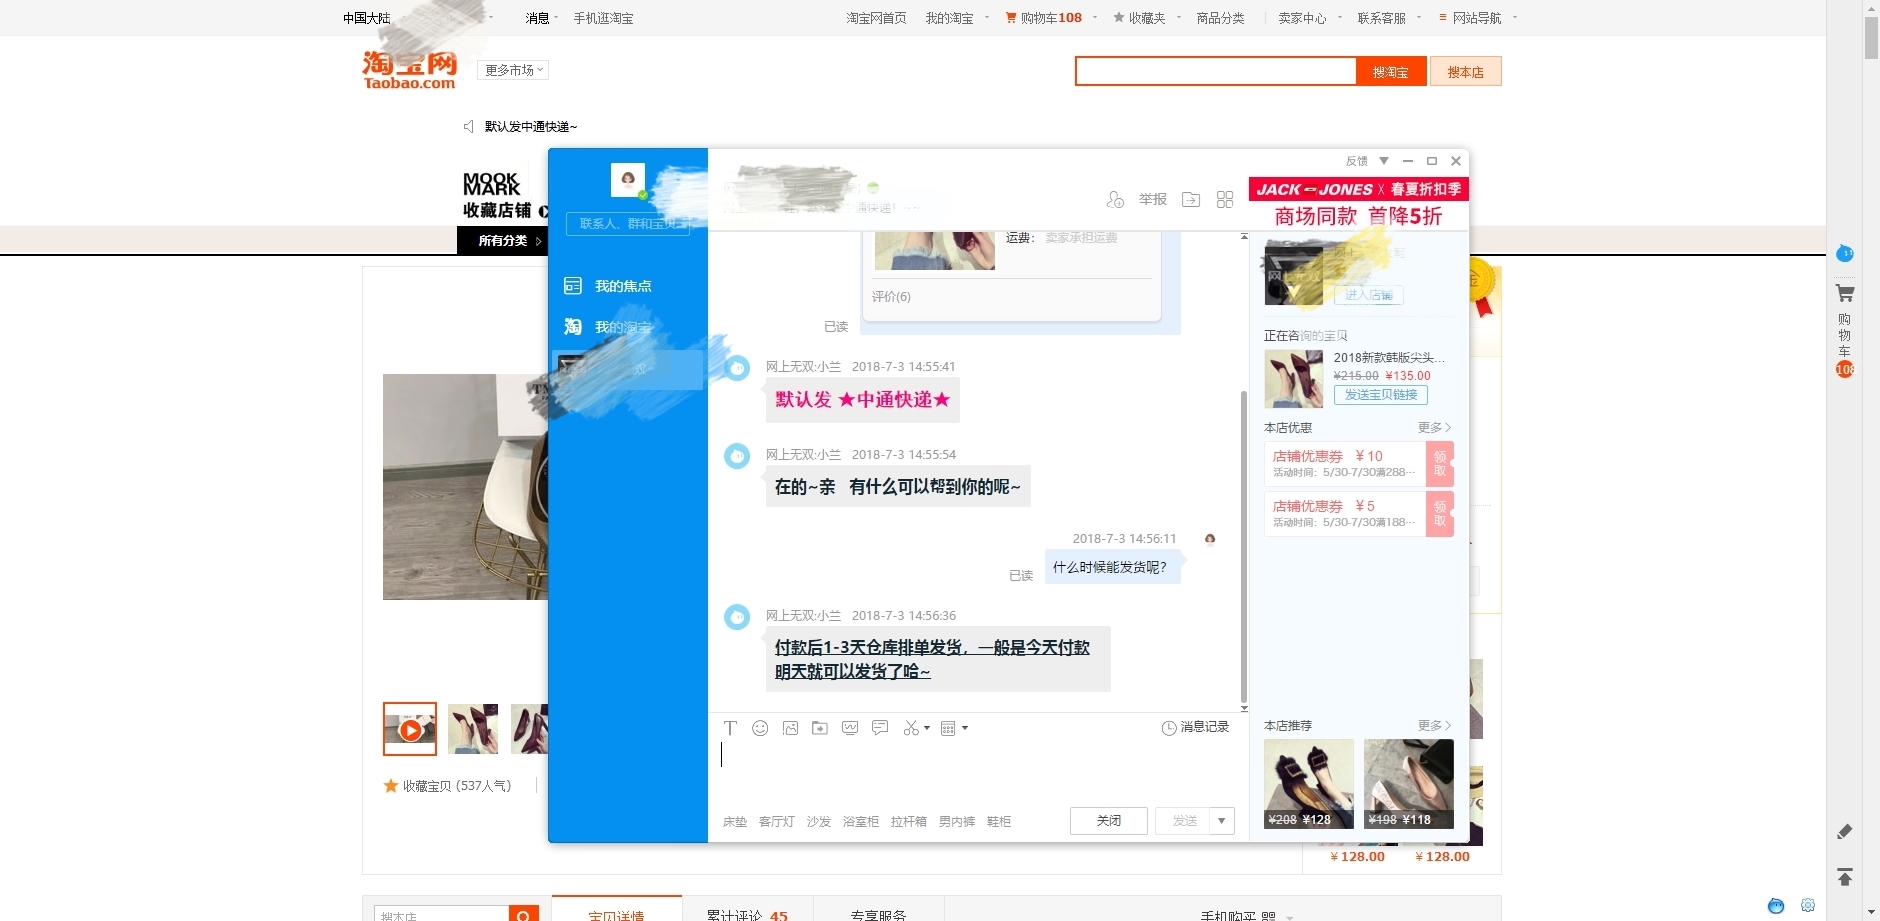Image resolution: width=1880 pixels, height=921 pixels.
Task: Click 评价(6) in the item card
Action: (891, 297)
